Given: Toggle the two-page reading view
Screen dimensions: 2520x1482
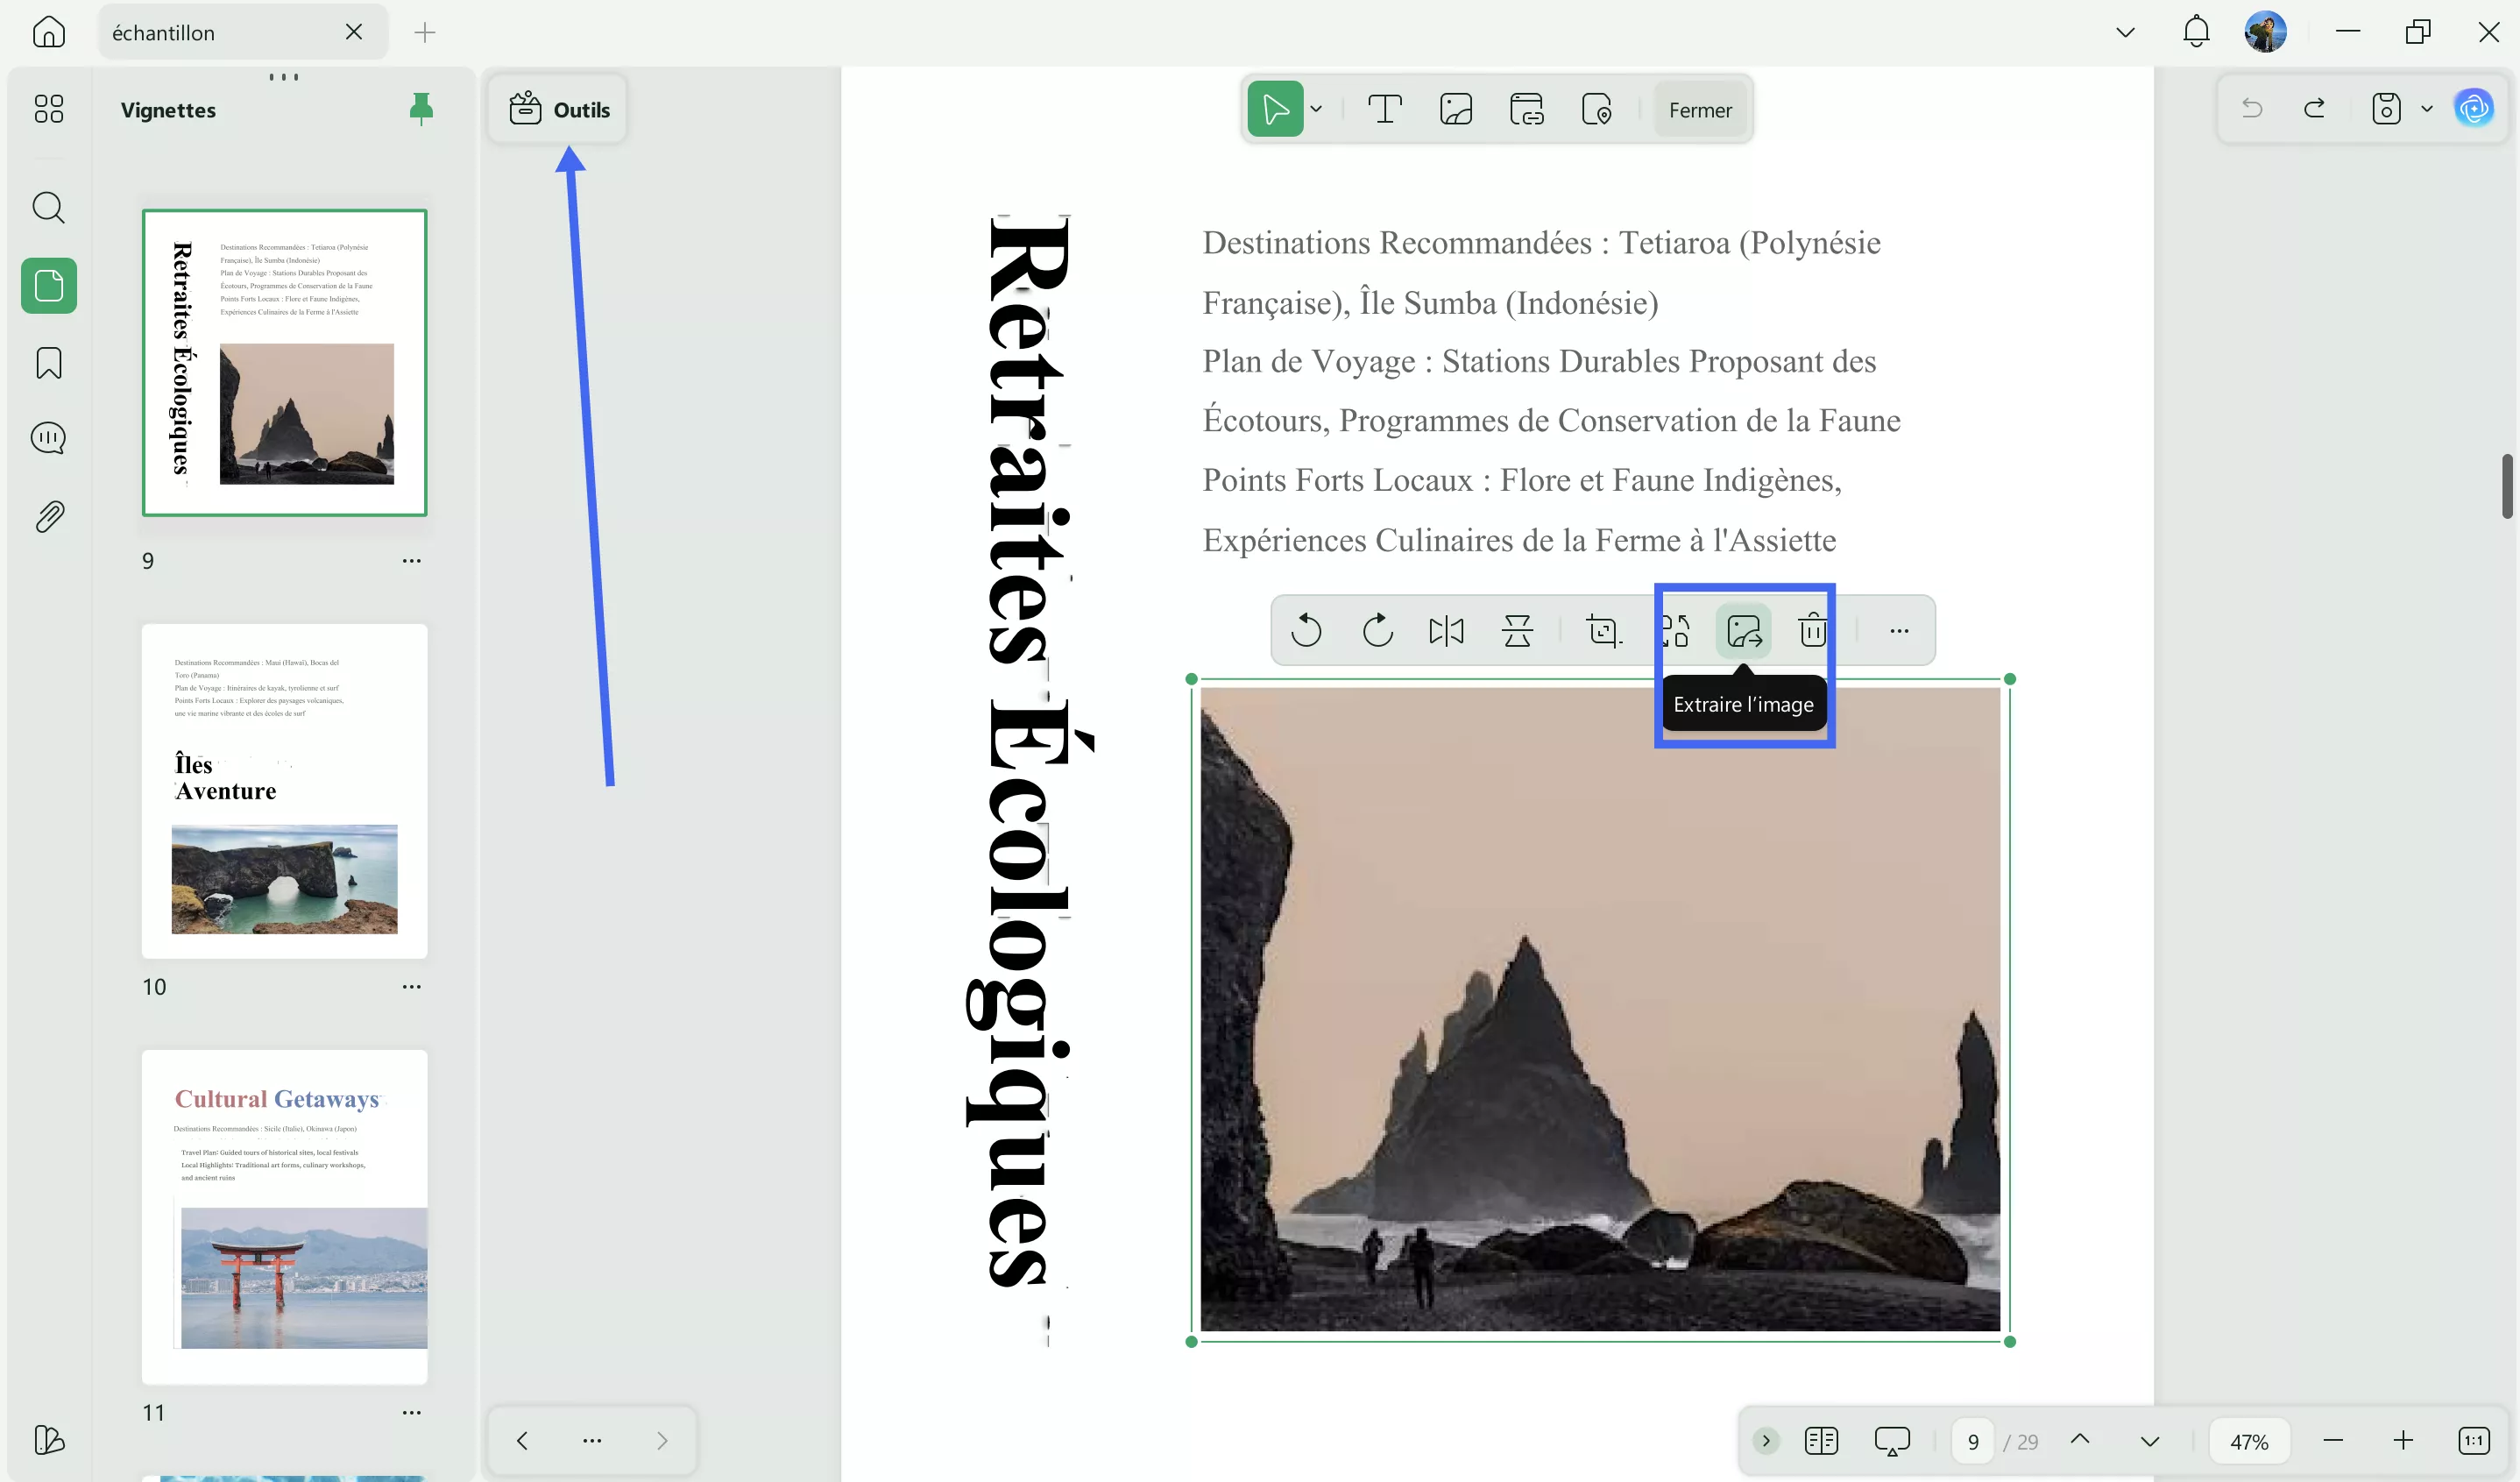Looking at the screenshot, I should 1821,1440.
